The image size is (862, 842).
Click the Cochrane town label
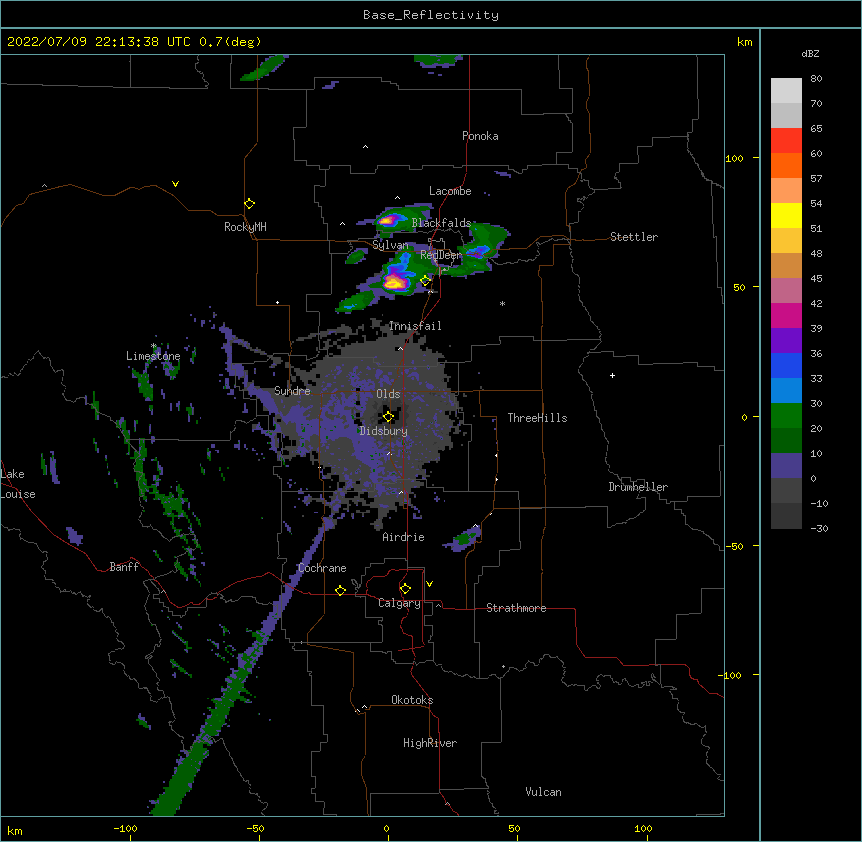[322, 568]
